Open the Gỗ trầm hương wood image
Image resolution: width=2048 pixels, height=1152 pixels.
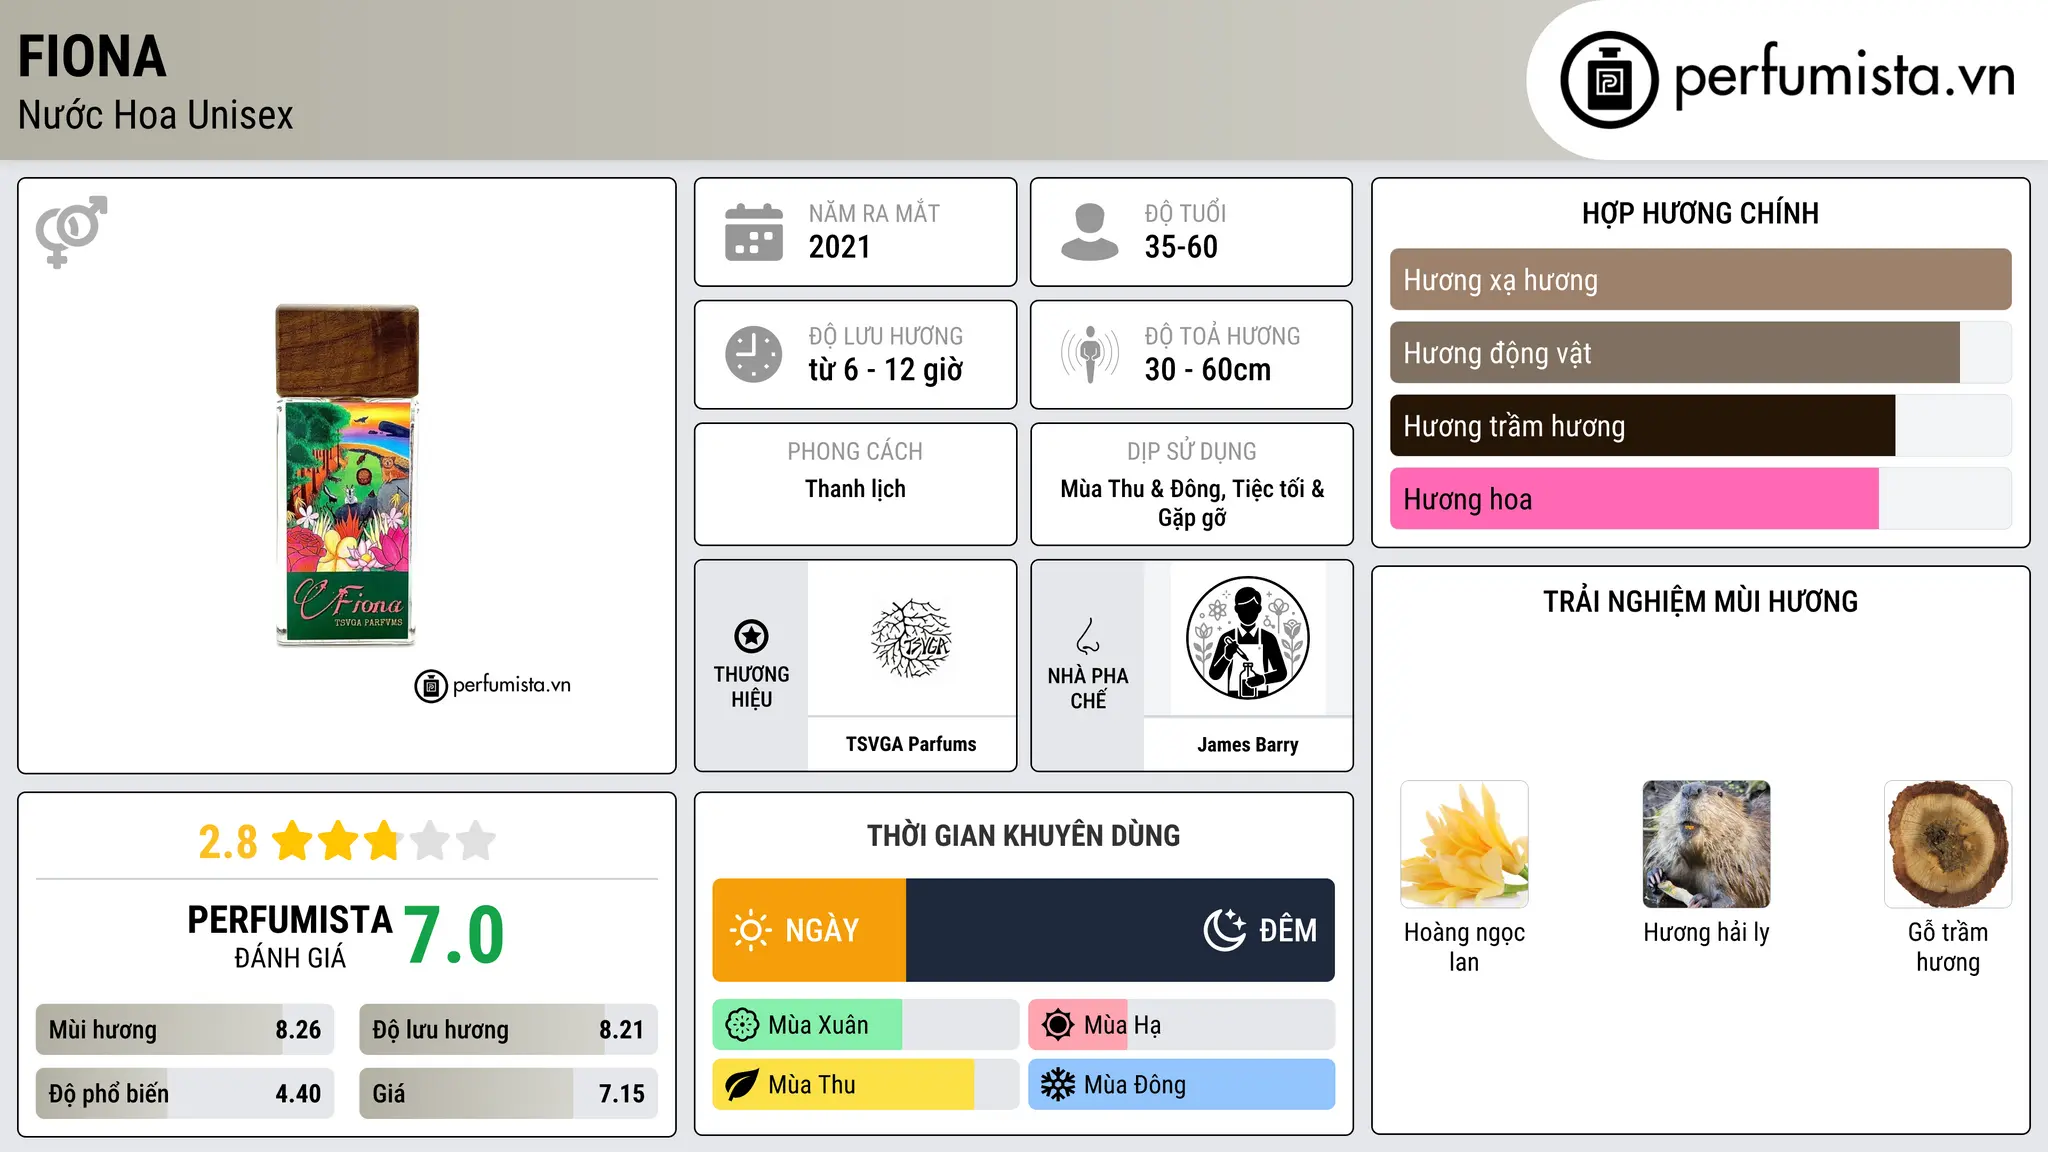coord(1948,844)
